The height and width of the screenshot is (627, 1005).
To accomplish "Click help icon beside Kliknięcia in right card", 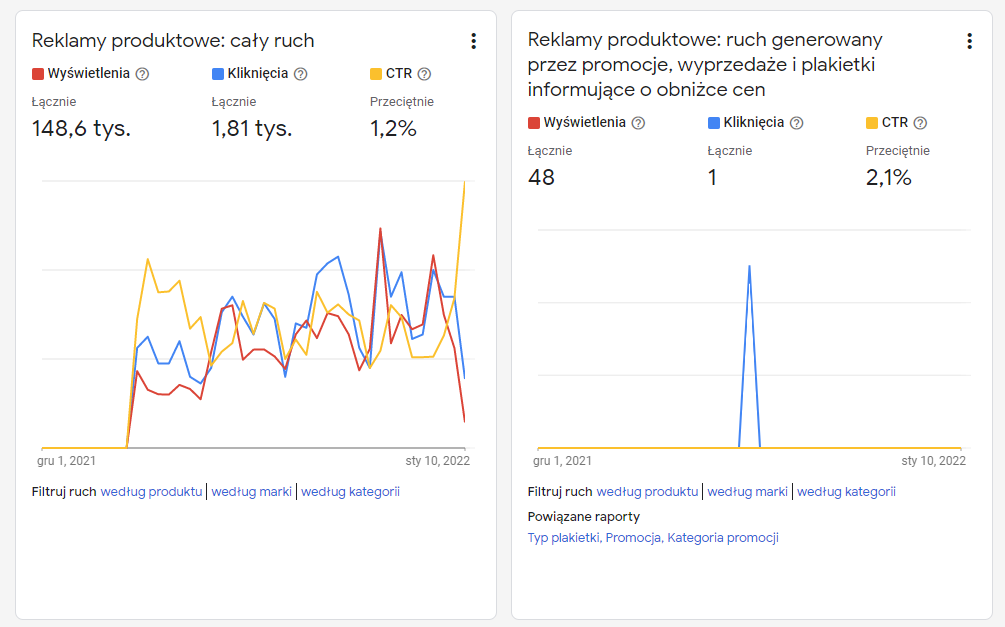I will 797,123.
